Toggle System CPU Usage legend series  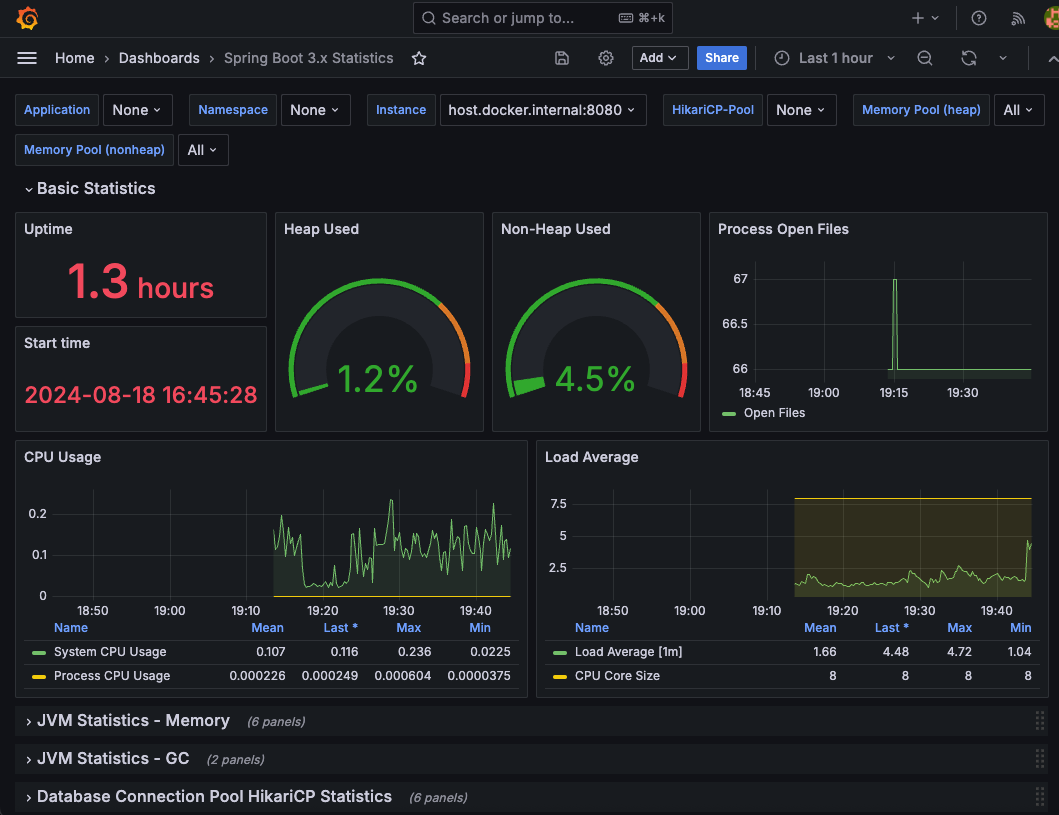[x=110, y=652]
